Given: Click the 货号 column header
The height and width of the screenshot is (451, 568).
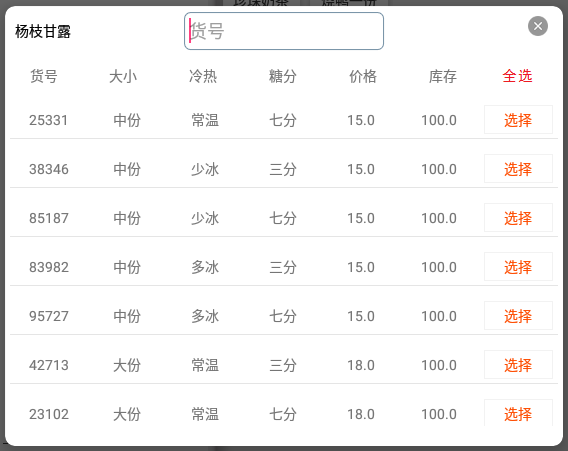Looking at the screenshot, I should 43,76.
